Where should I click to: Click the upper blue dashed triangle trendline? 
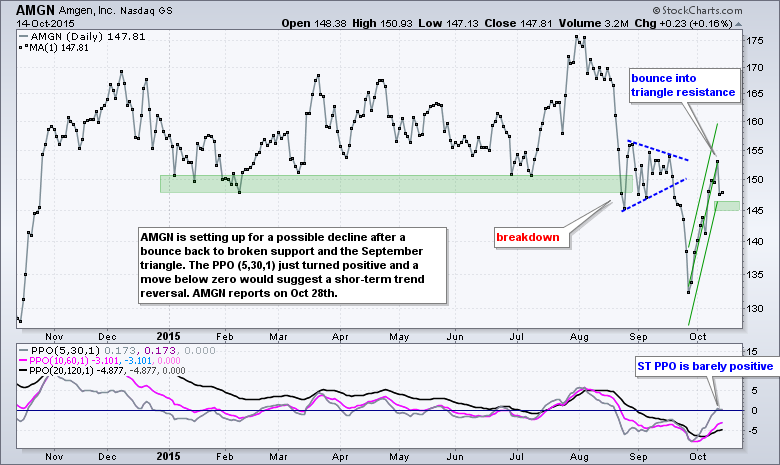pos(658,150)
